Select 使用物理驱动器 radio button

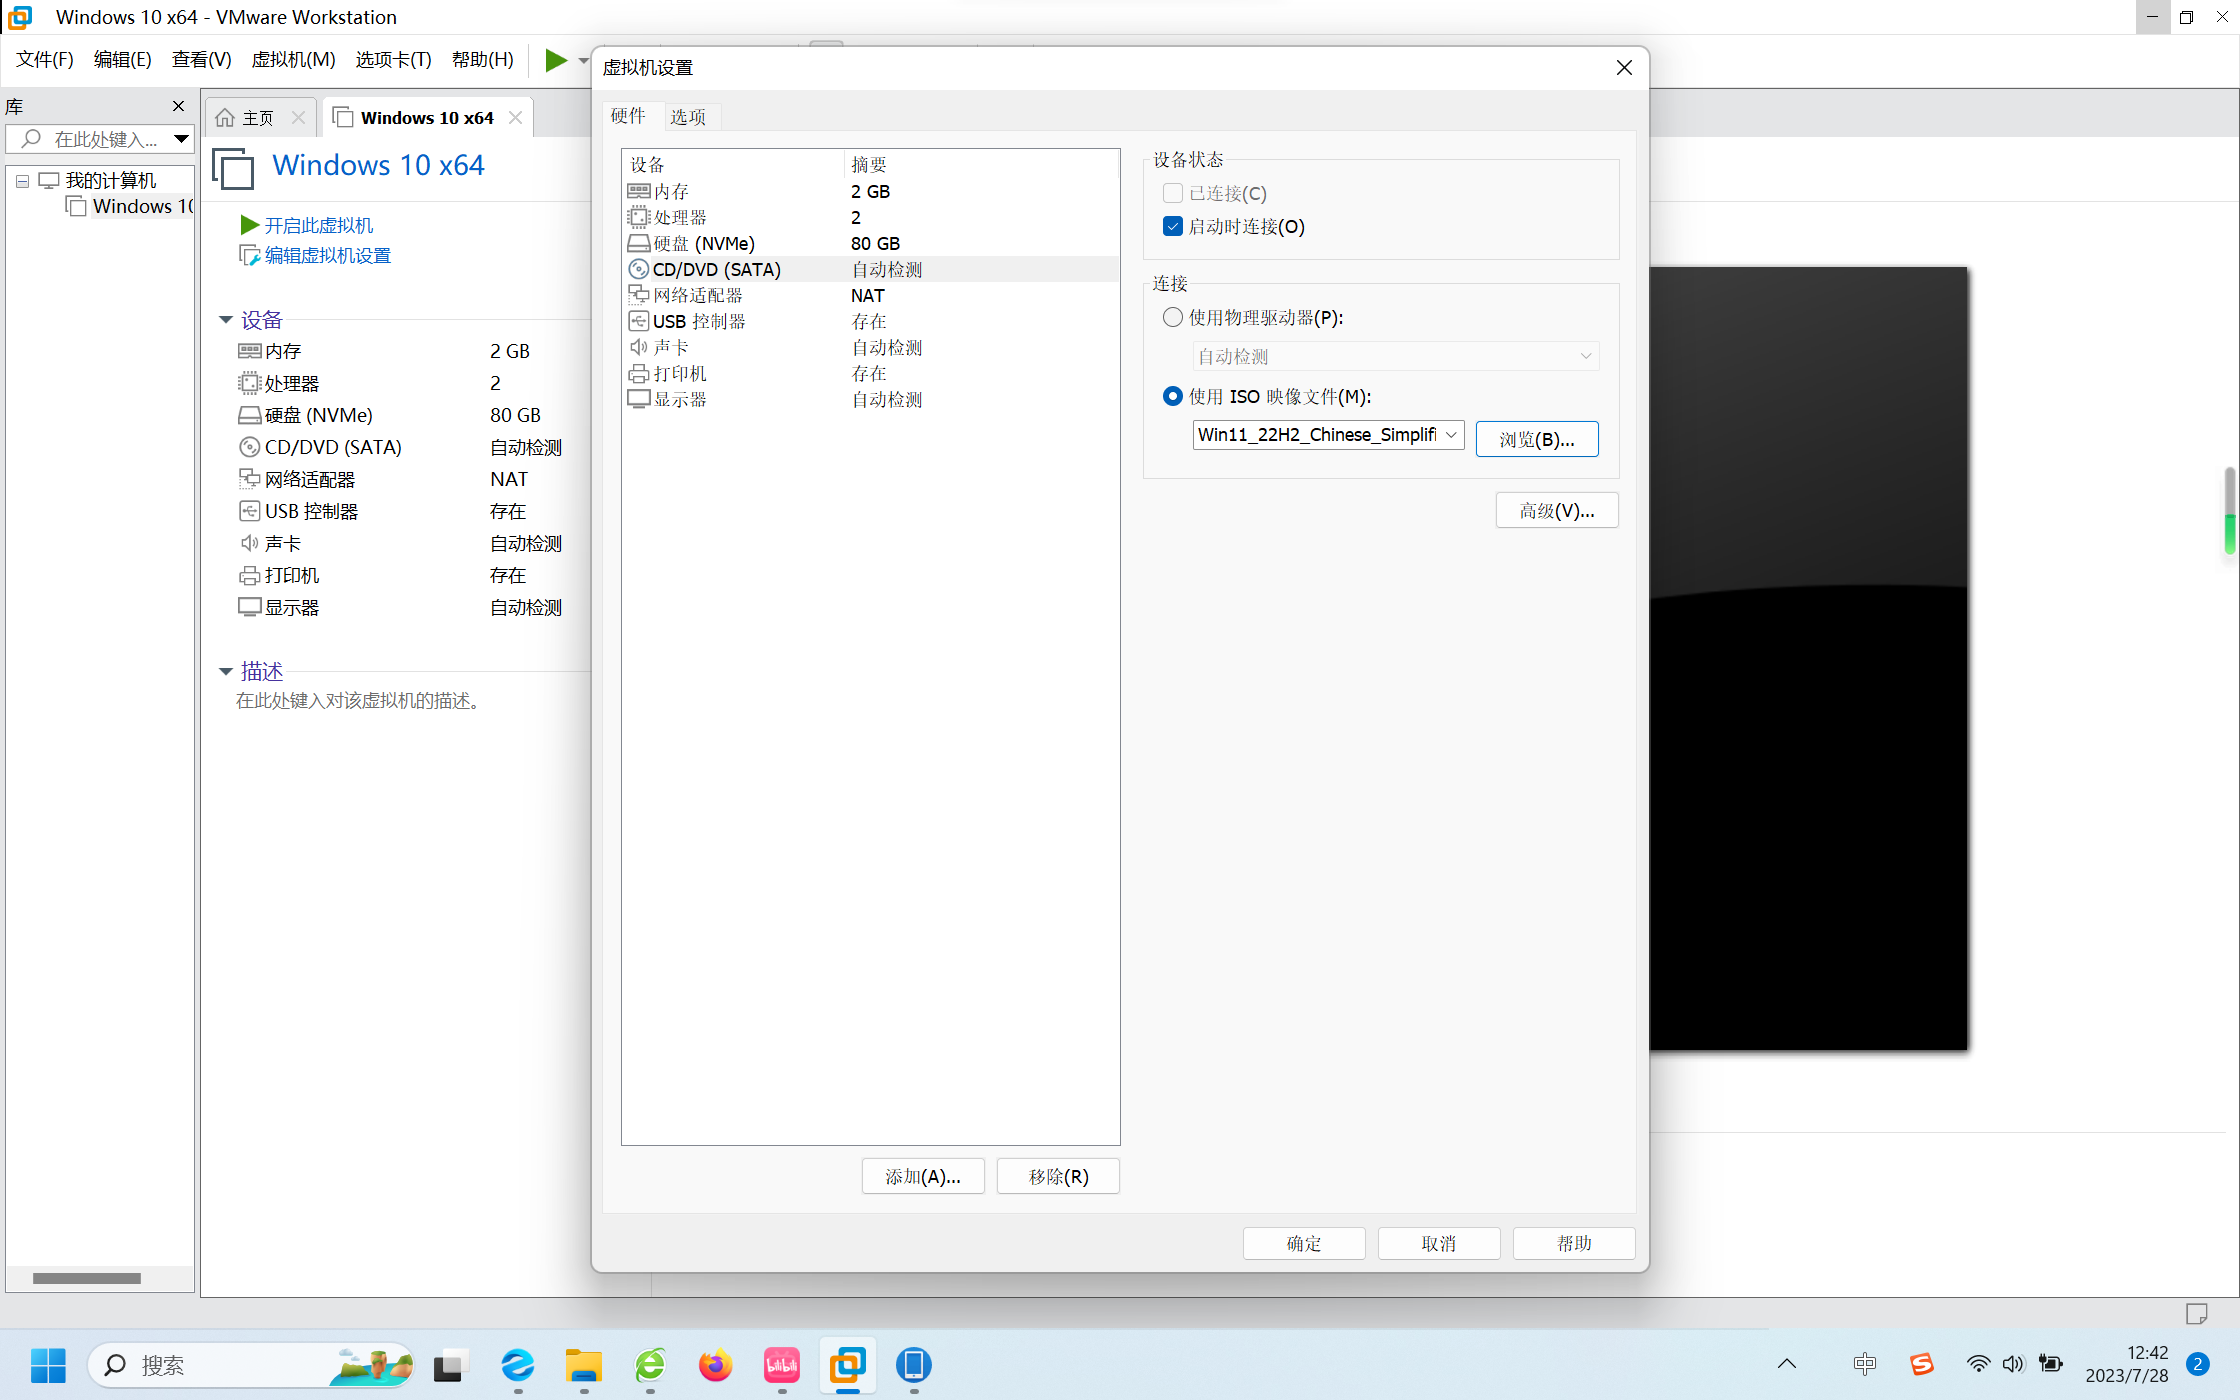1173,317
